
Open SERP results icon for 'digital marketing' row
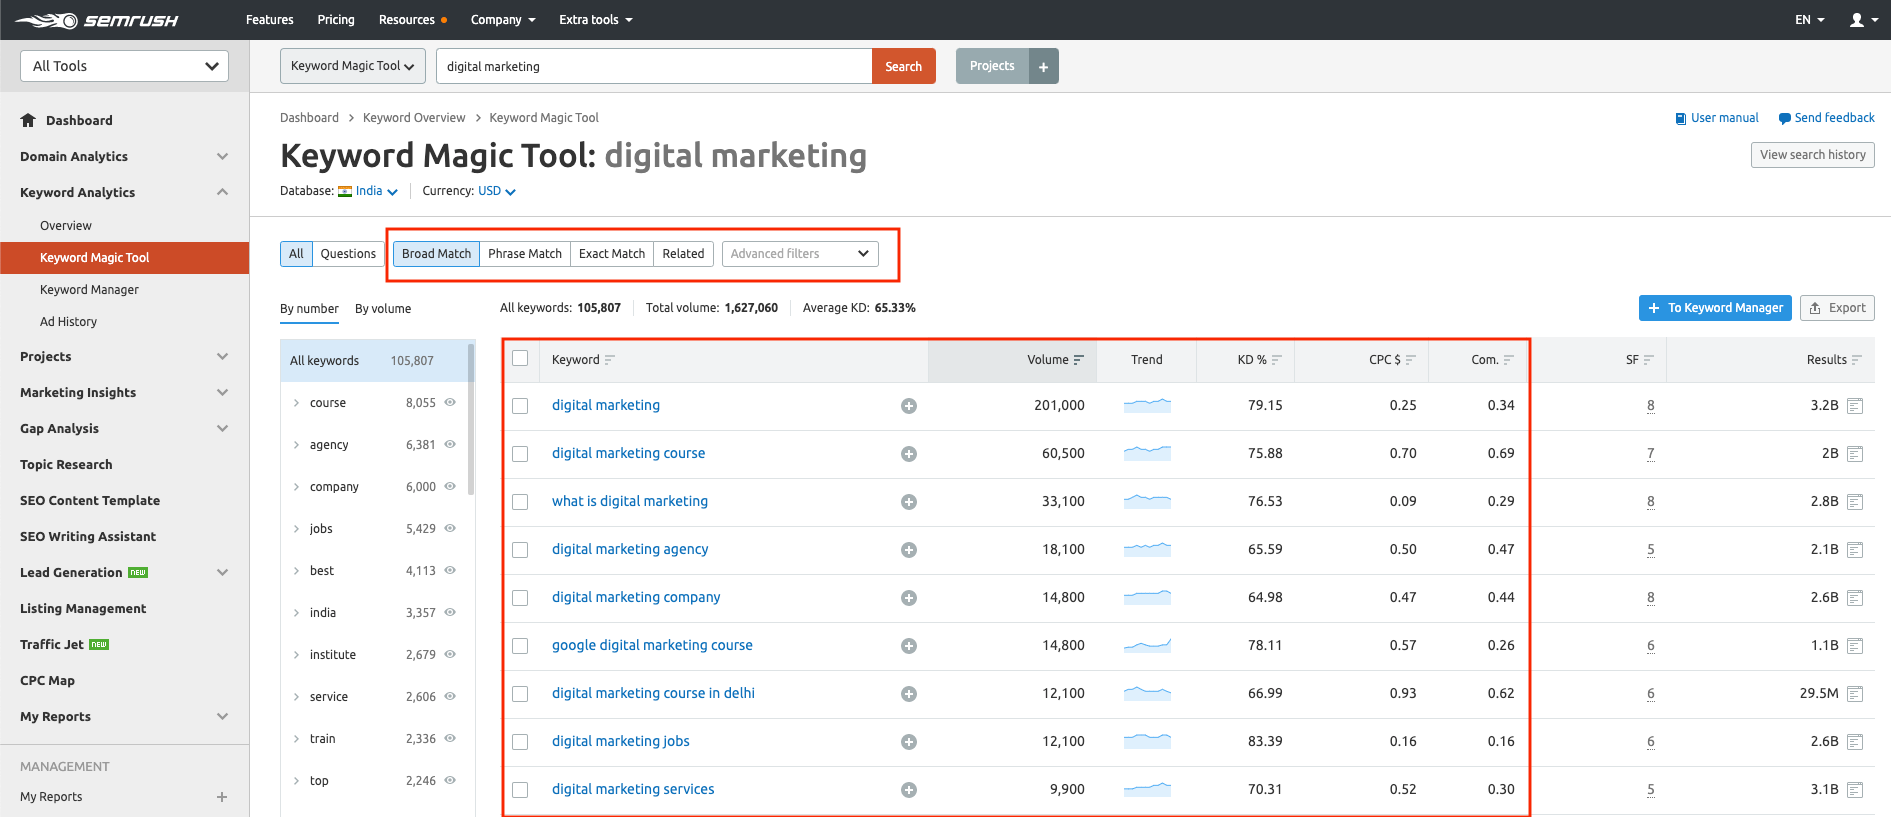point(1855,406)
